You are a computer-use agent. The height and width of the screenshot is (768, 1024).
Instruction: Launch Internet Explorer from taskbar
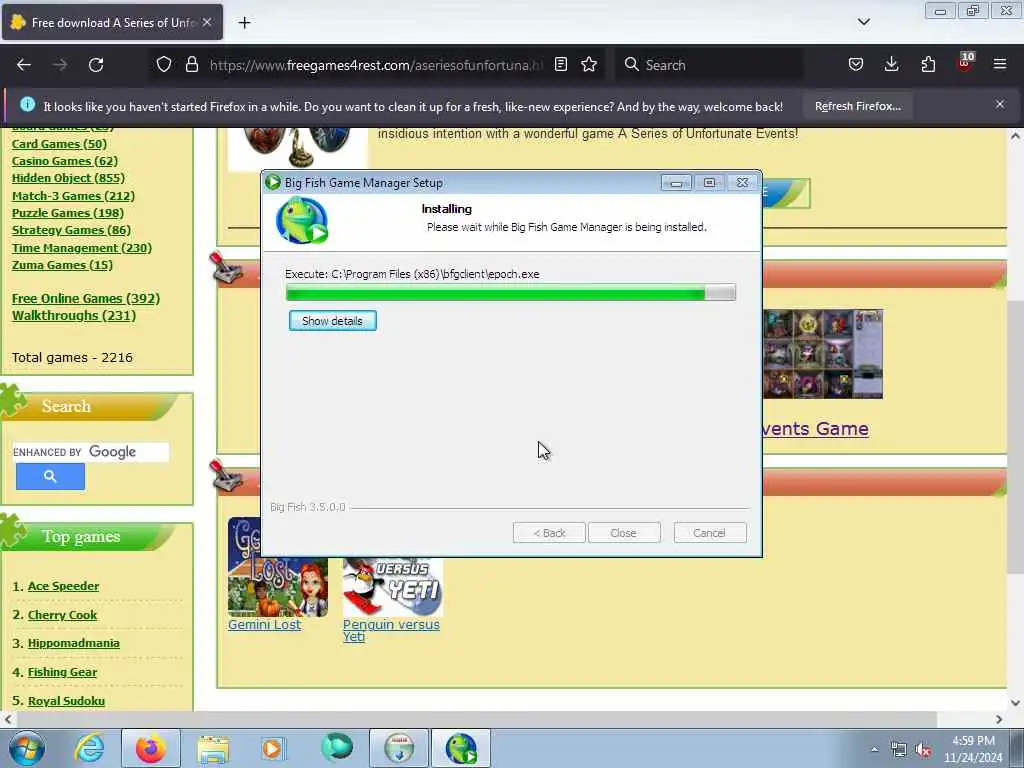click(89, 748)
